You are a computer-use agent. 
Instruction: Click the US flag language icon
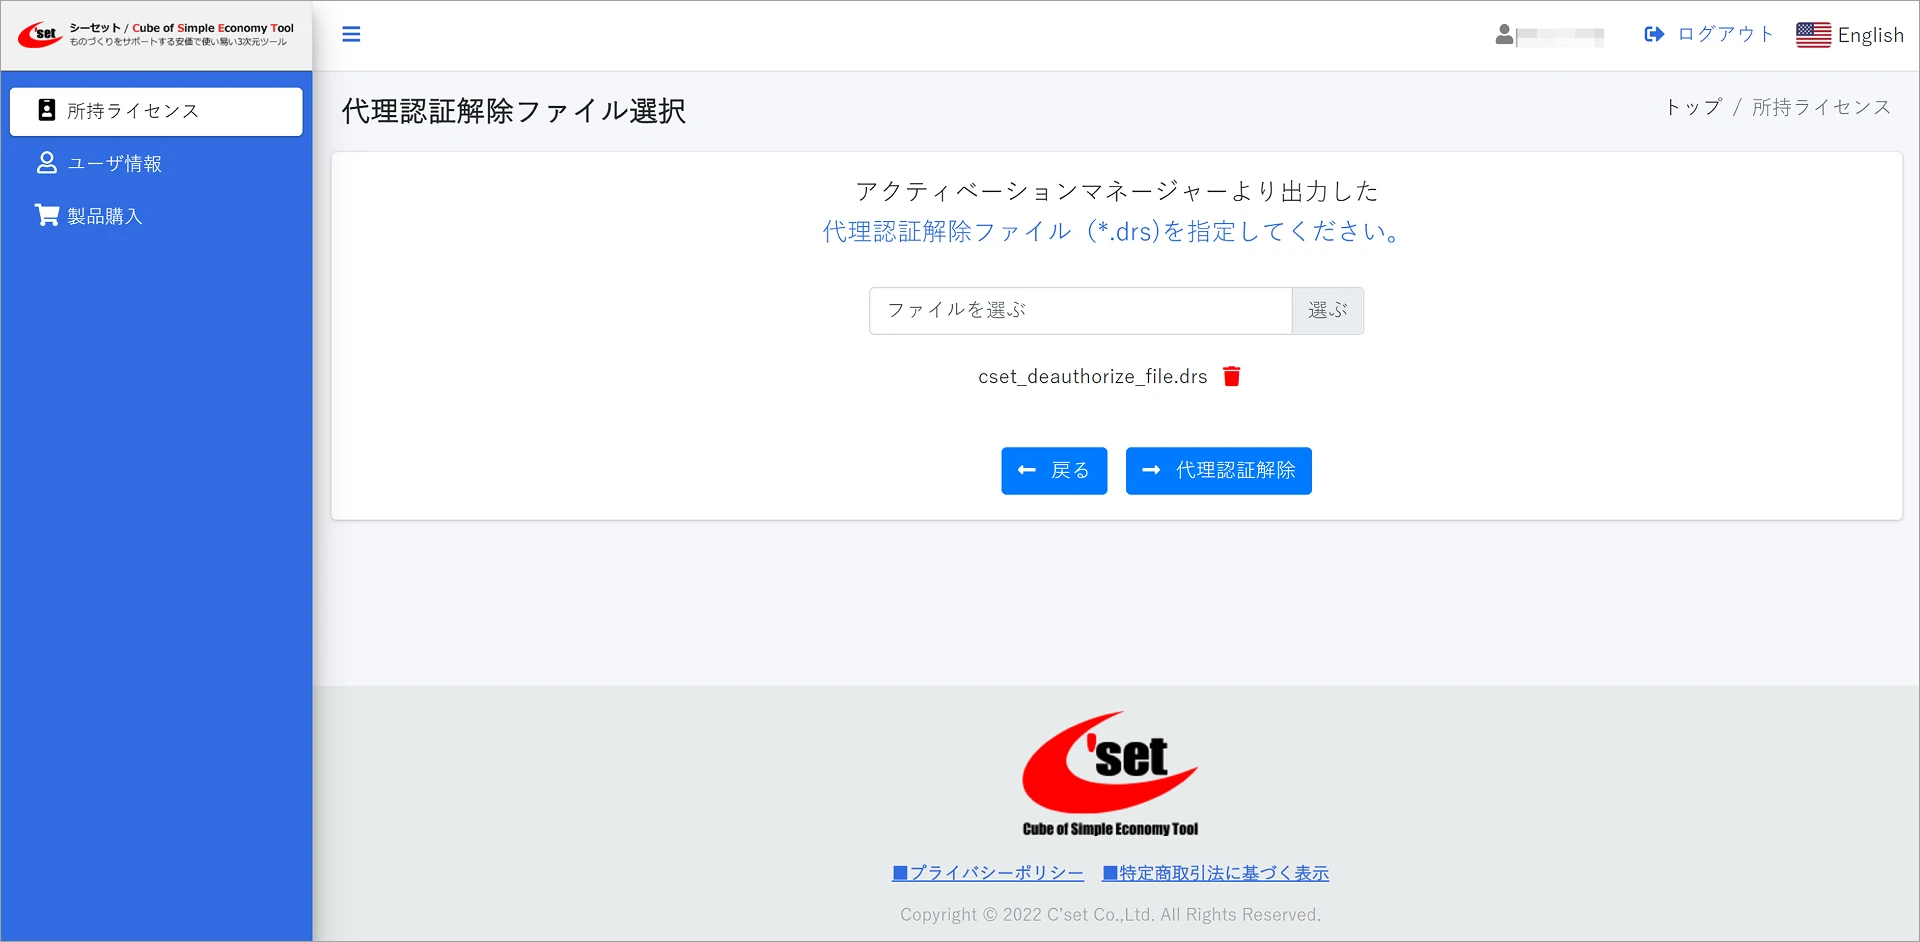coord(1813,35)
